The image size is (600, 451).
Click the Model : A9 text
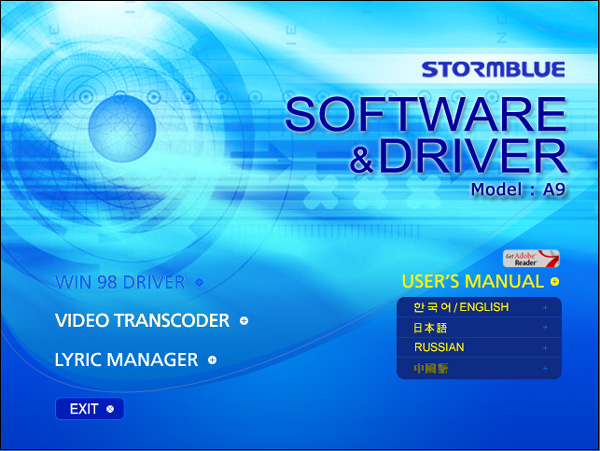click(518, 189)
